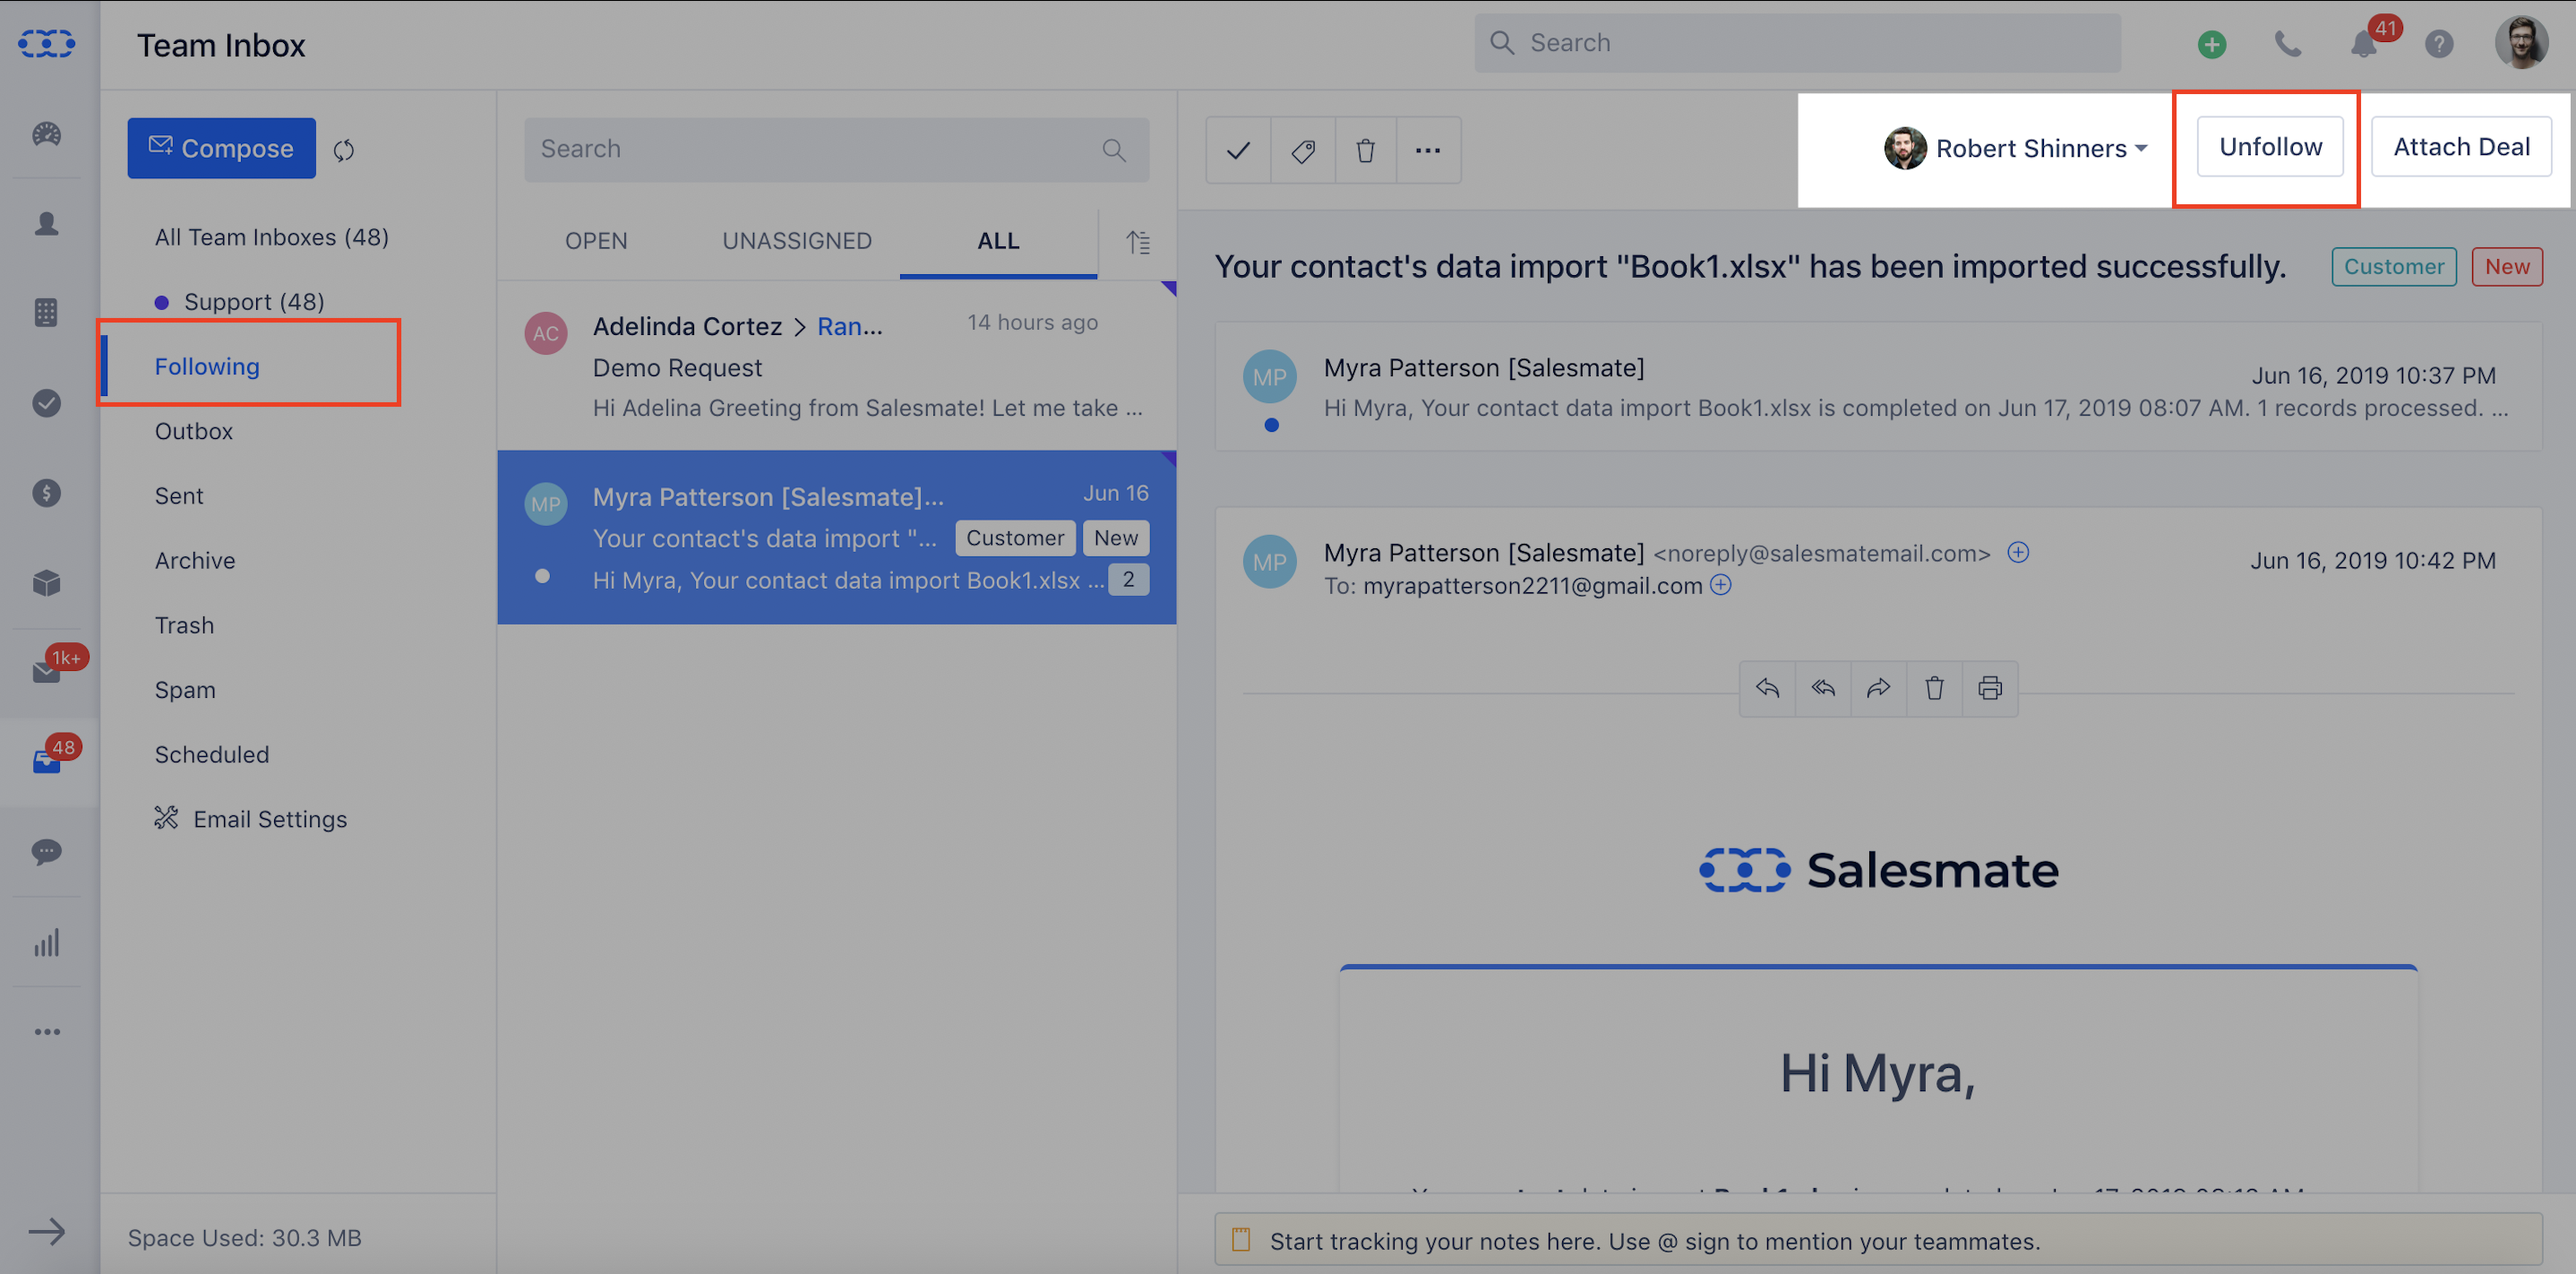This screenshot has height=1274, width=2576.
Task: Click the trash icon in conversation toolbar
Action: pyautogui.click(x=1365, y=150)
